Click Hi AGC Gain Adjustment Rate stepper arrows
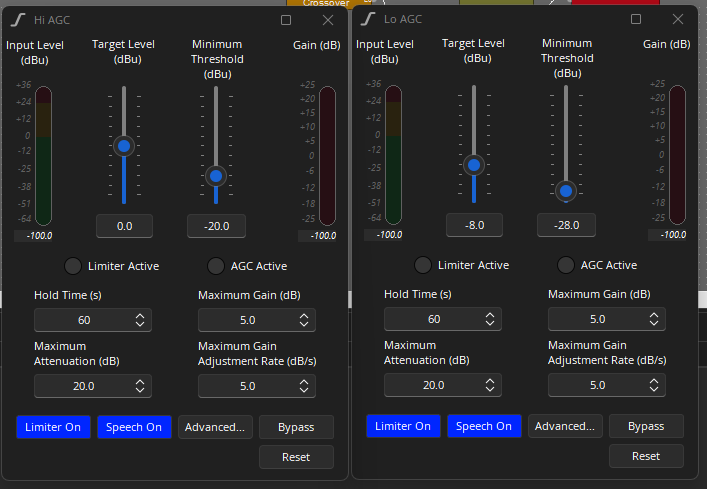This screenshot has width=707, height=489. (304, 386)
